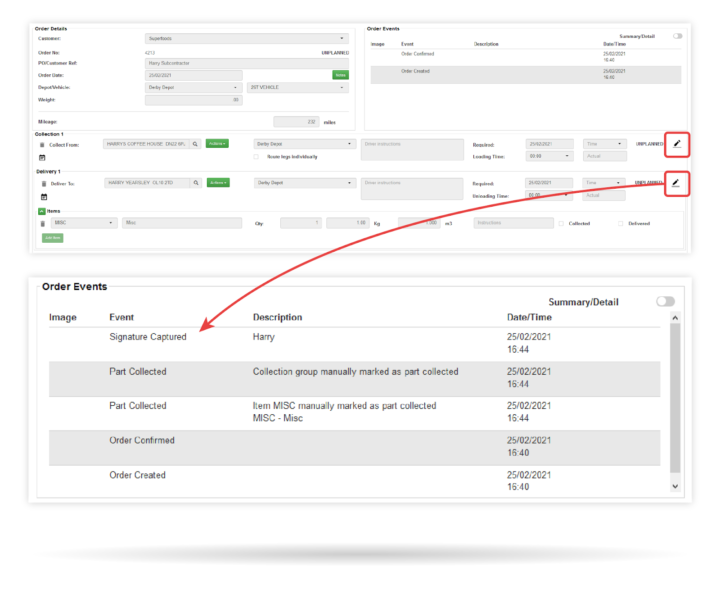Click the Collection 1 Actual time field
720x589 pixels.
605,156
